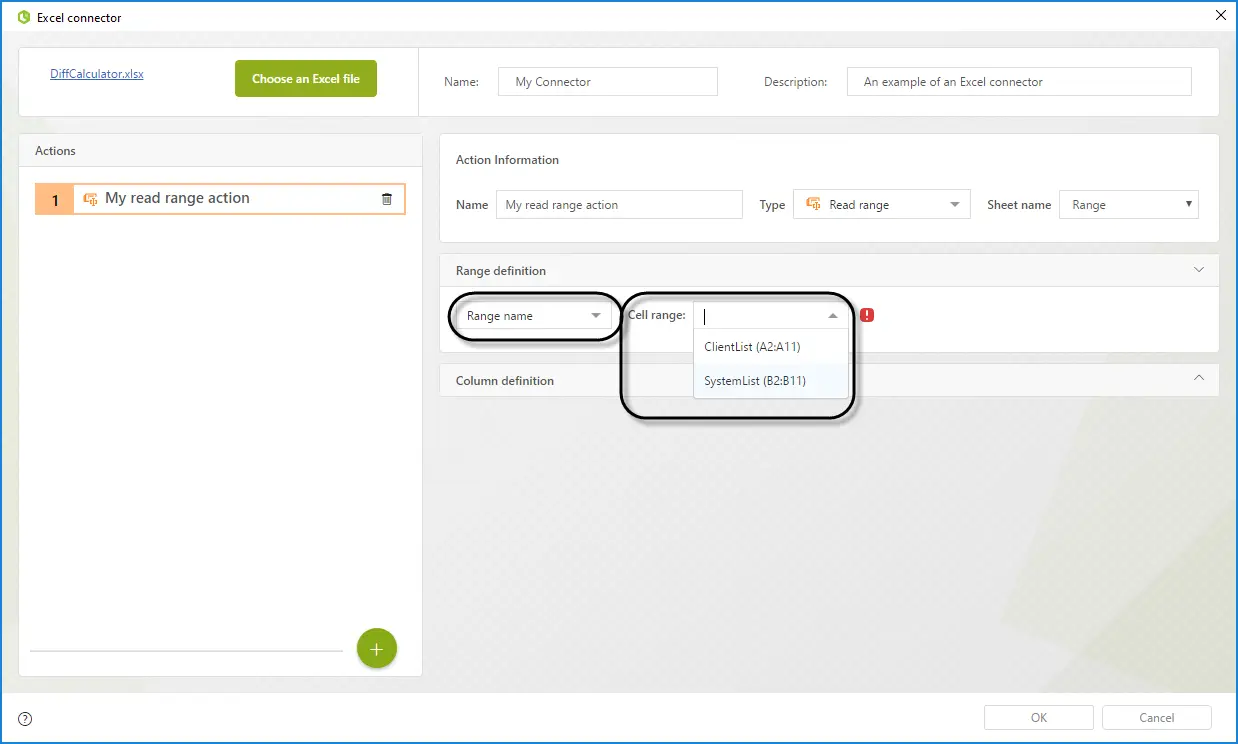Viewport: 1238px width, 744px height.
Task: Close the Excel connector window
Action: point(1220,16)
